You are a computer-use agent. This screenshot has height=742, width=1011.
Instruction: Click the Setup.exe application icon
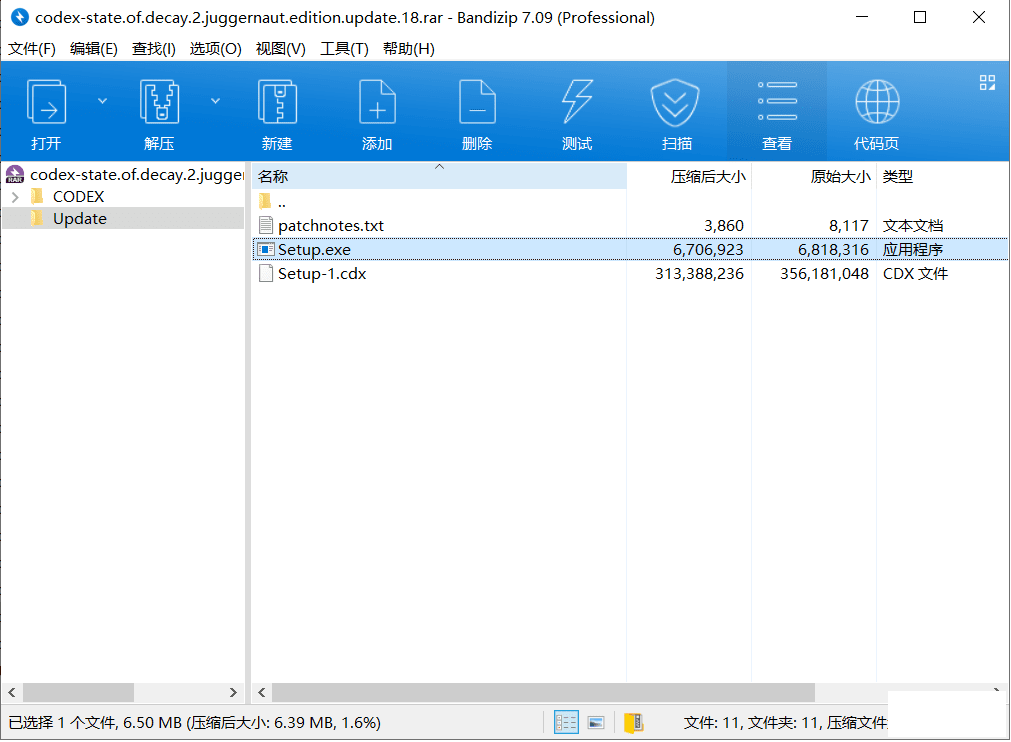(x=266, y=249)
